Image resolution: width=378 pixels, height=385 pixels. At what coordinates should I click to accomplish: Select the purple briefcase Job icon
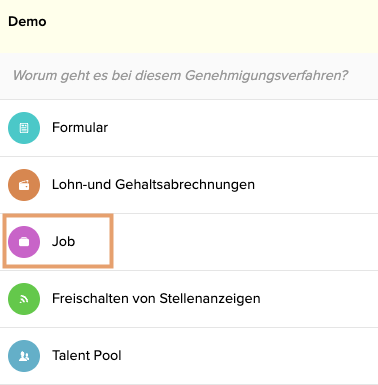[x=24, y=242]
